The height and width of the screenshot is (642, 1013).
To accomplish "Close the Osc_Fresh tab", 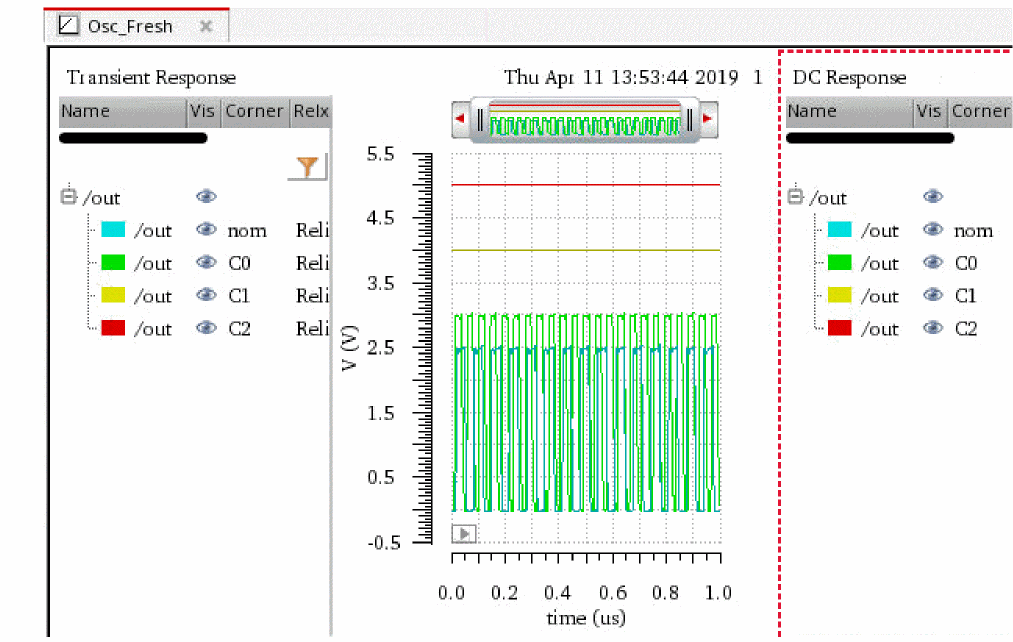I will coord(206,26).
